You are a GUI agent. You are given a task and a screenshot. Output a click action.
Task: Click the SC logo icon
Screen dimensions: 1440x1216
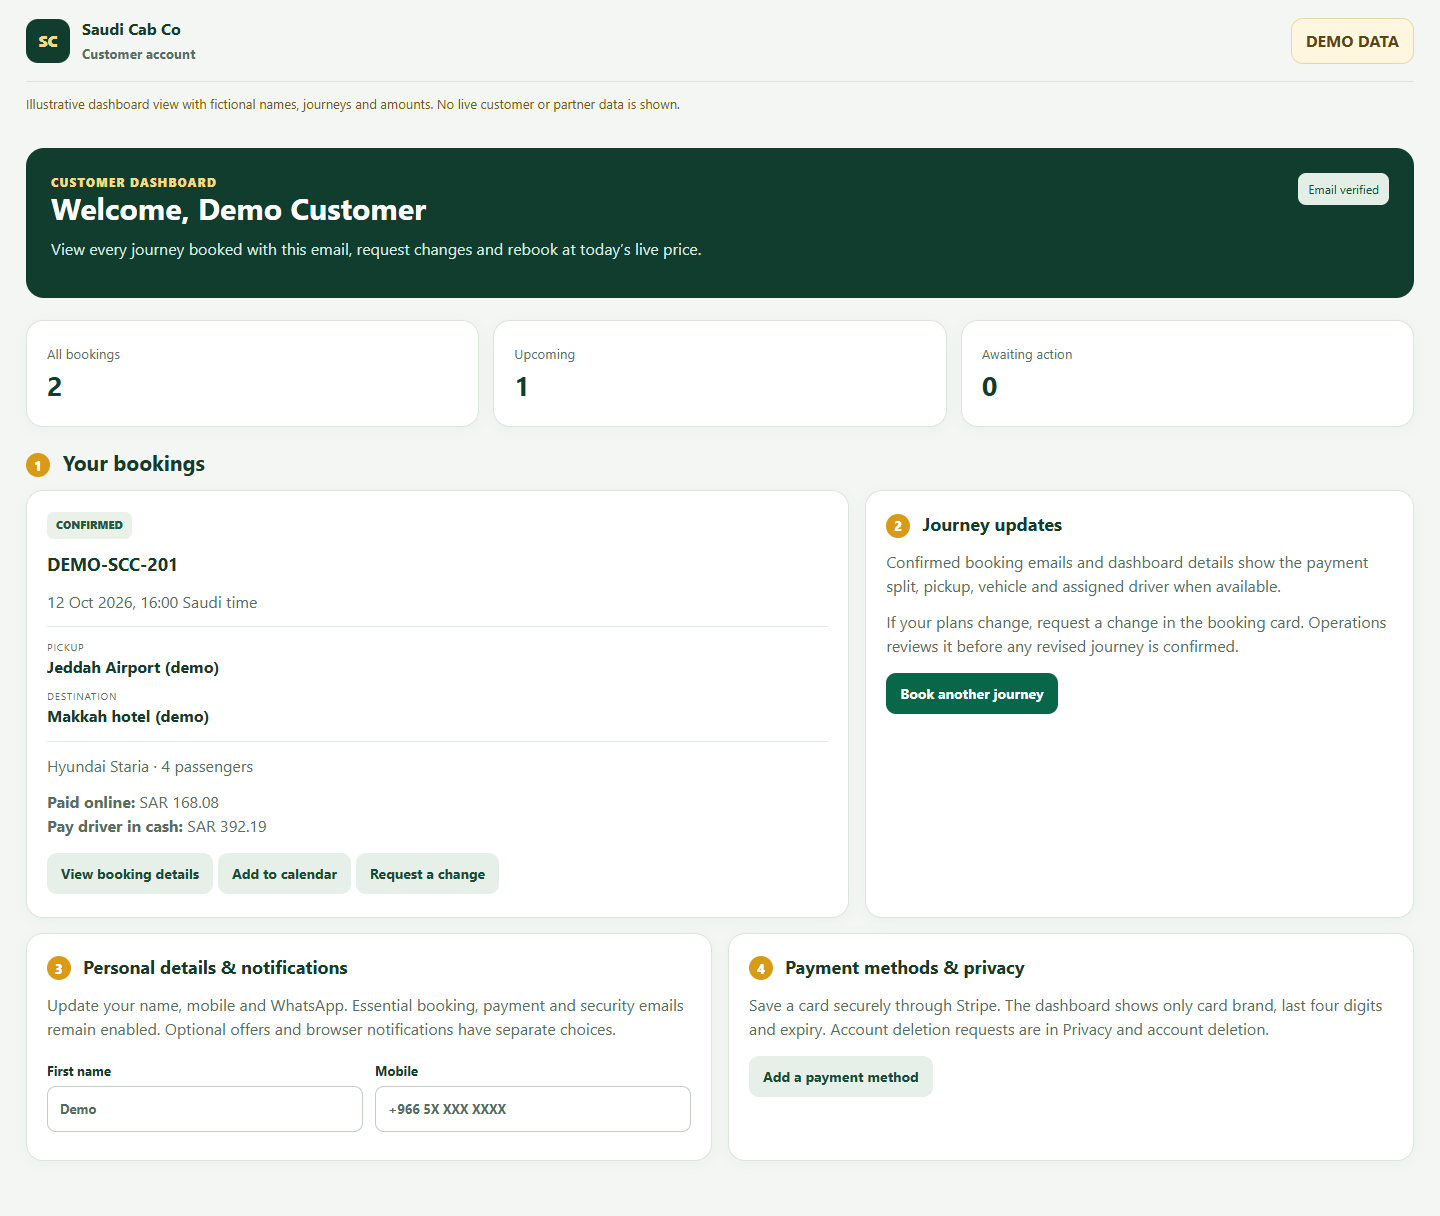pyautogui.click(x=48, y=41)
